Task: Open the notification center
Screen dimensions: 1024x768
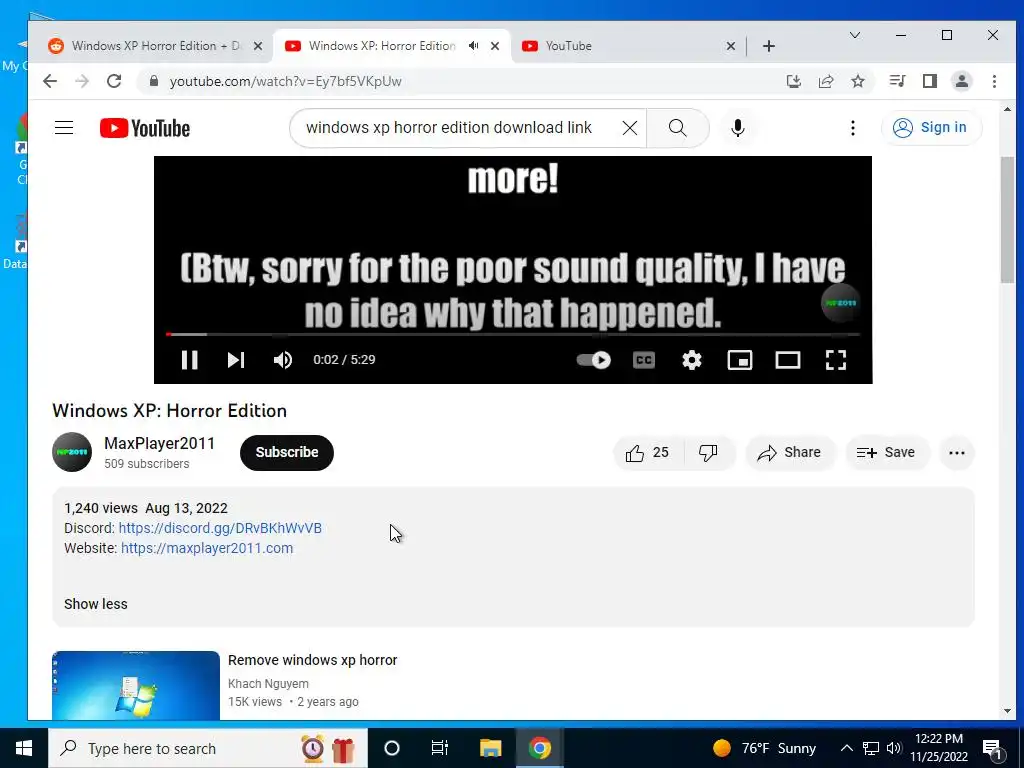Action: [992, 748]
